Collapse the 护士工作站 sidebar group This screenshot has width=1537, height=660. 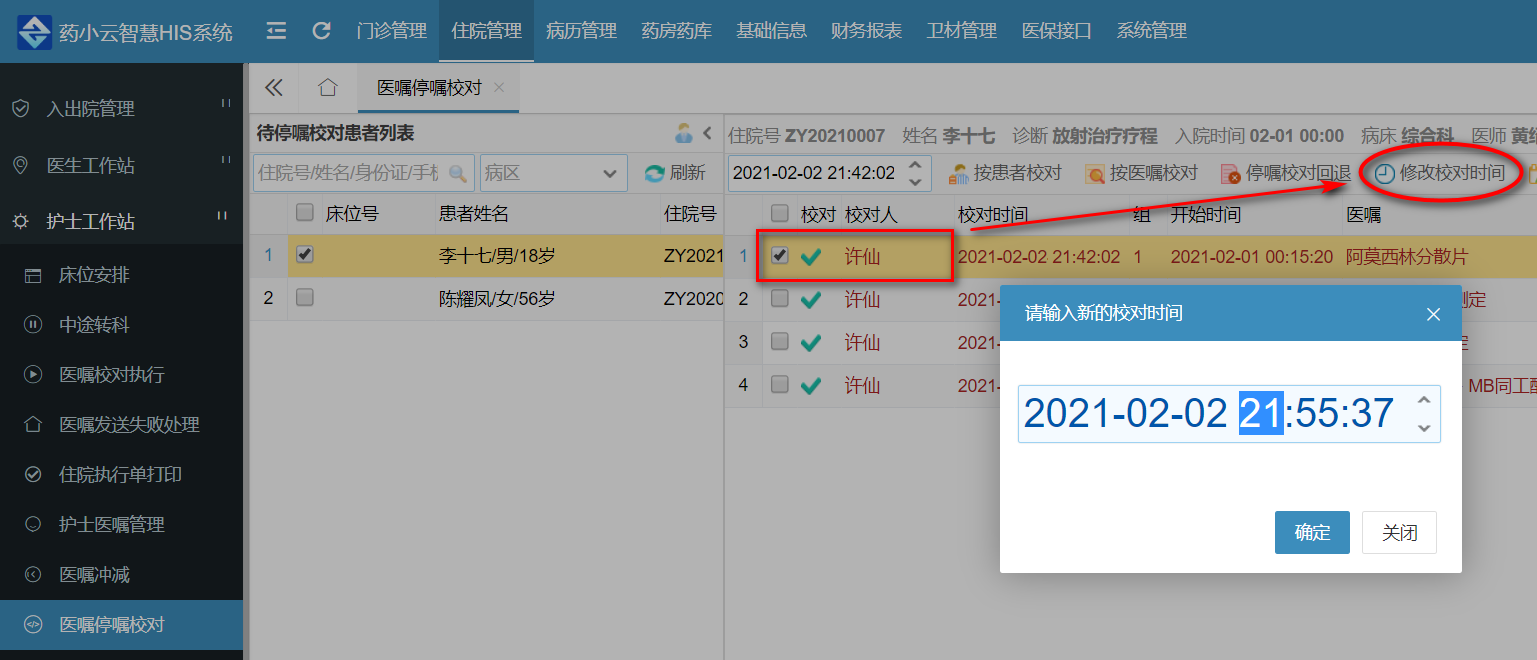click(121, 222)
